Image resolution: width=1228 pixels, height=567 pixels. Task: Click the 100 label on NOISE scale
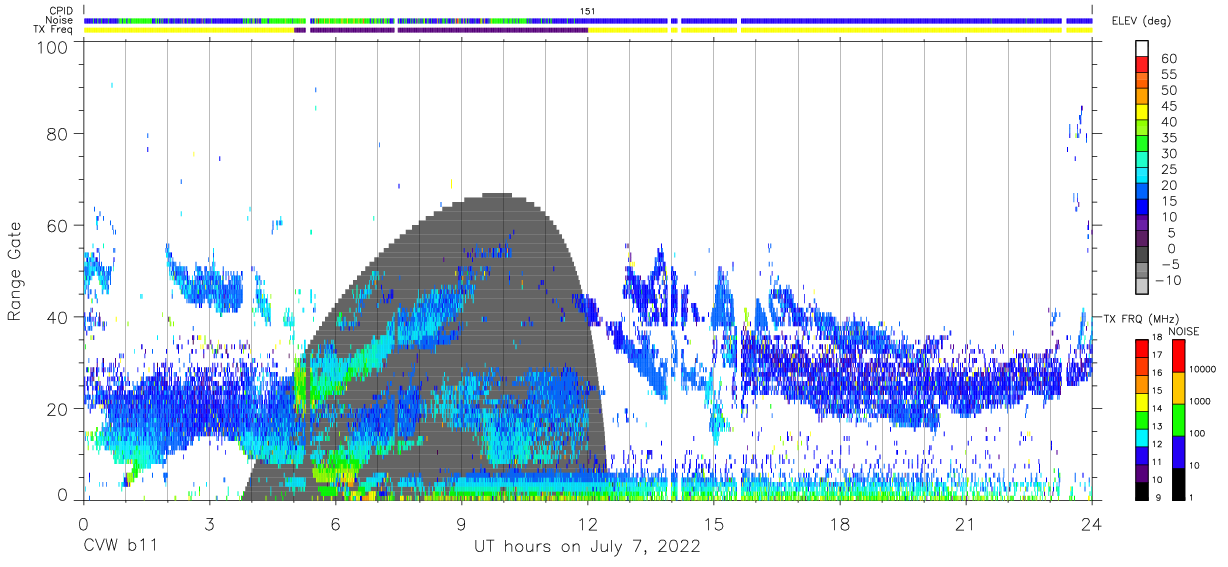(1196, 433)
